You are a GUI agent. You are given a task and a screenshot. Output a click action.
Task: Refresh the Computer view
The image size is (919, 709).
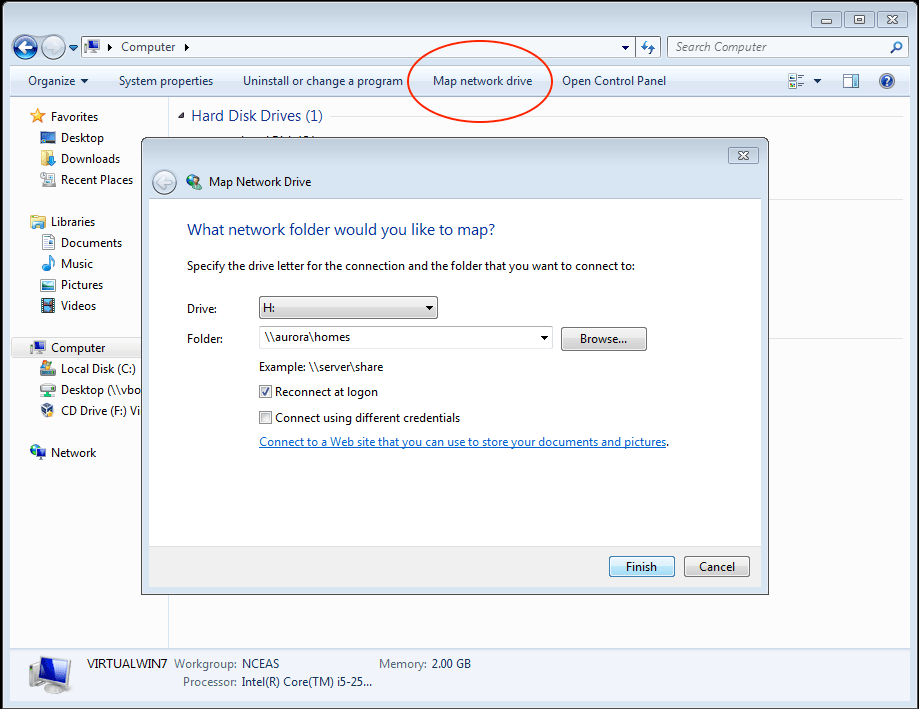click(x=646, y=47)
